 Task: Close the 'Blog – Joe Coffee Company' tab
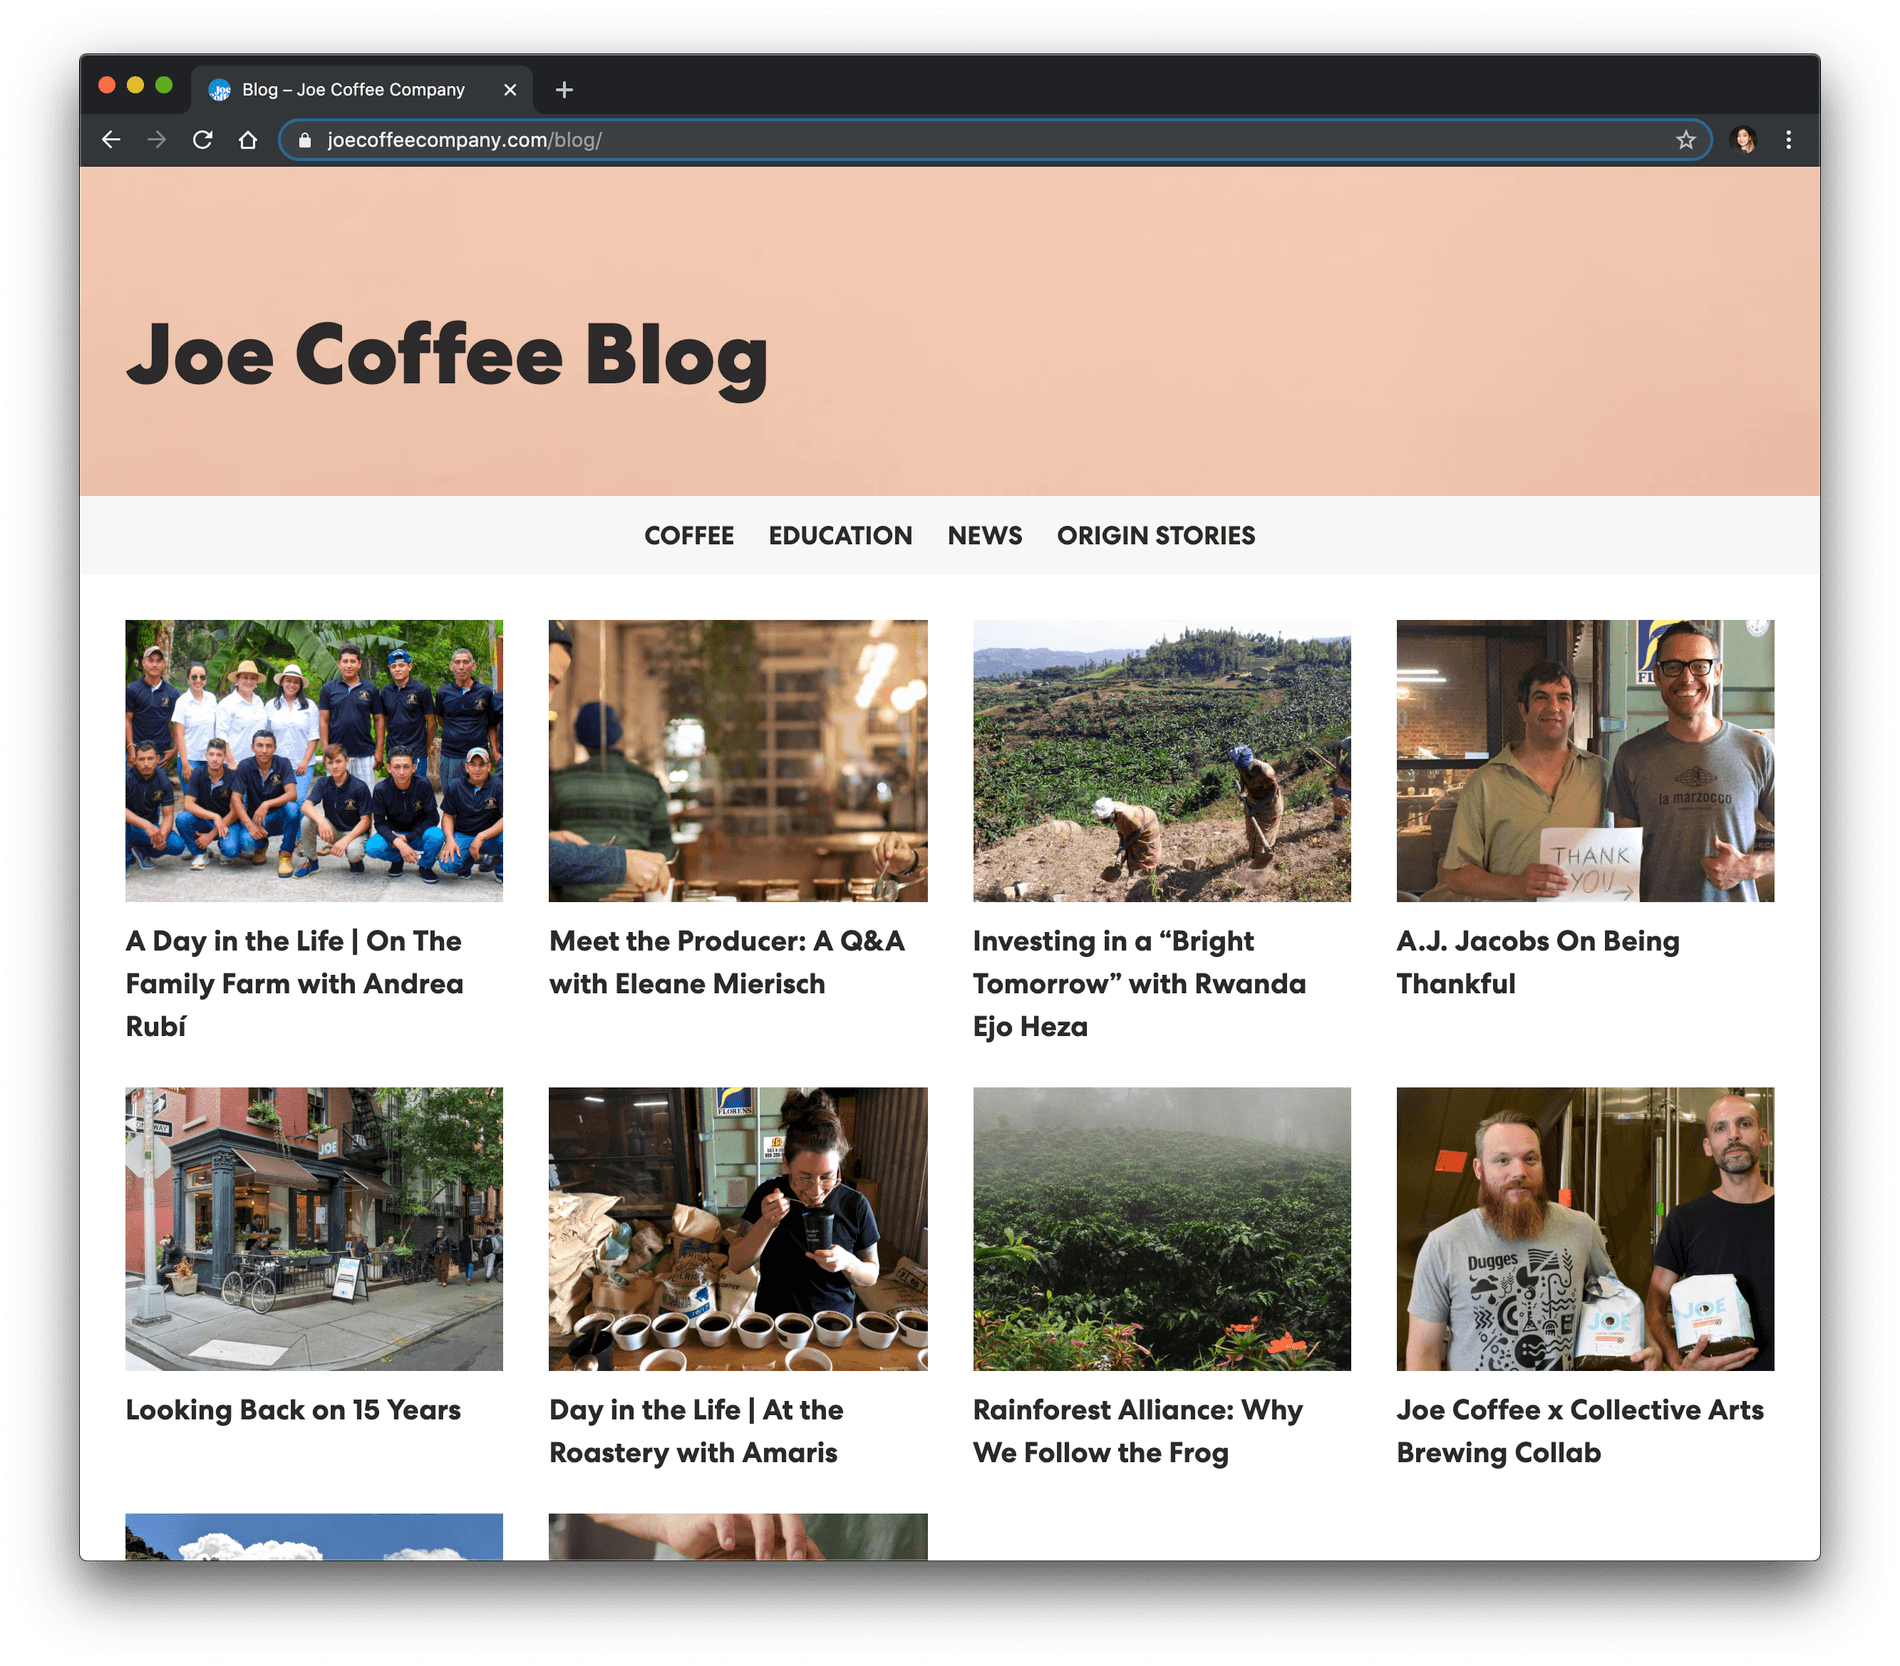(x=510, y=90)
